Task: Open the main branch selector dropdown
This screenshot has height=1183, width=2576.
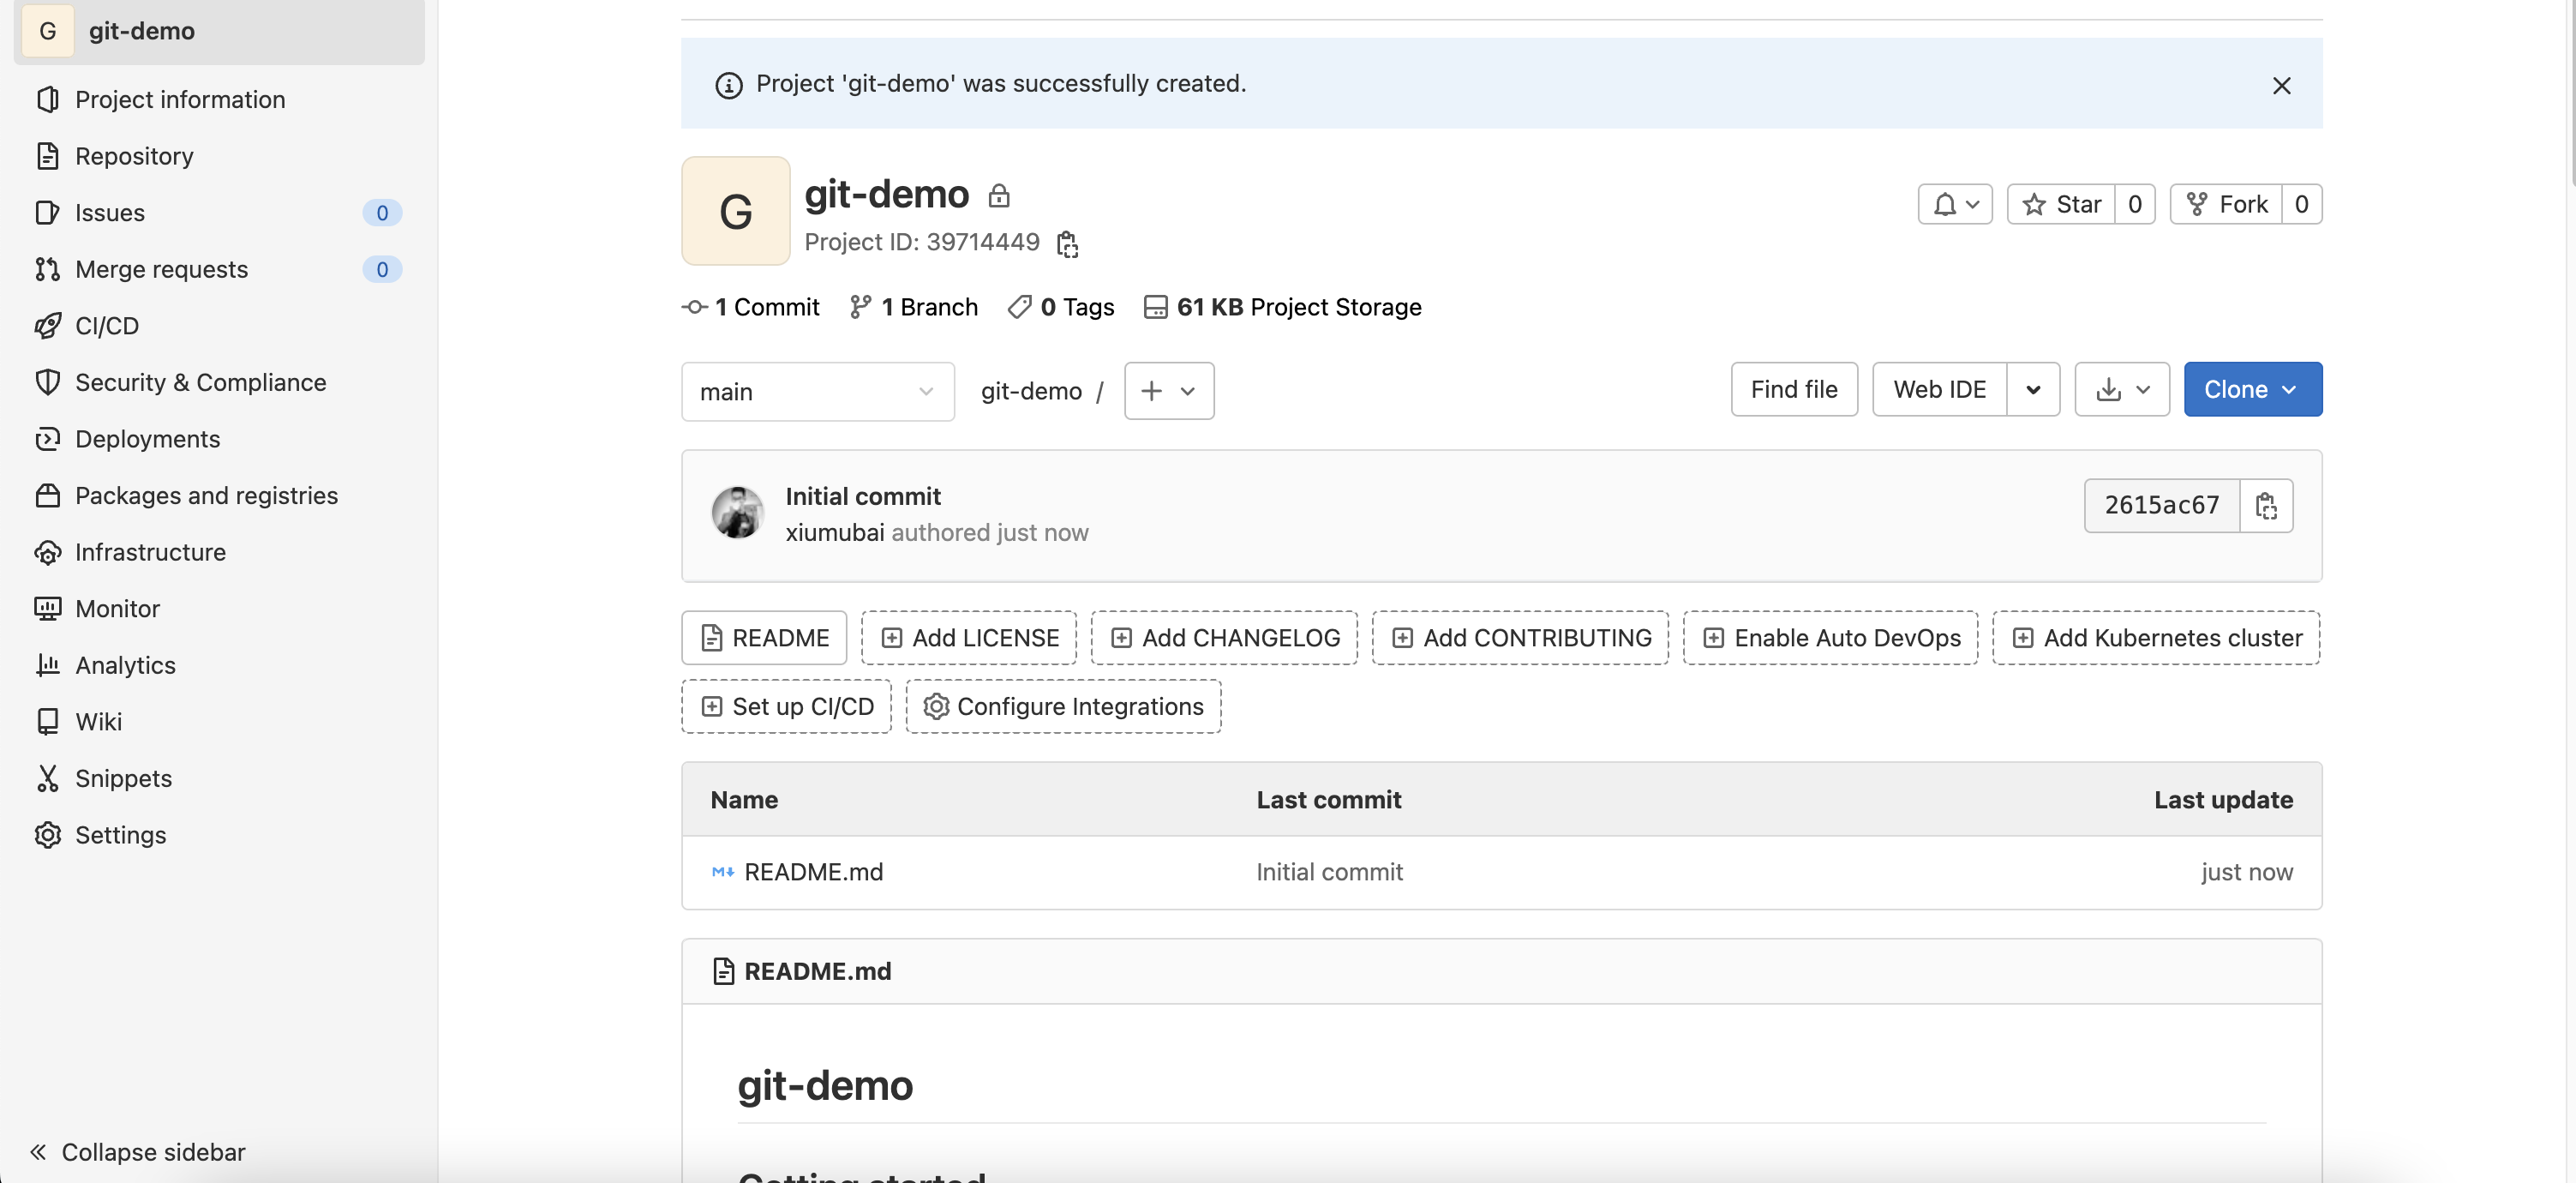Action: click(817, 392)
